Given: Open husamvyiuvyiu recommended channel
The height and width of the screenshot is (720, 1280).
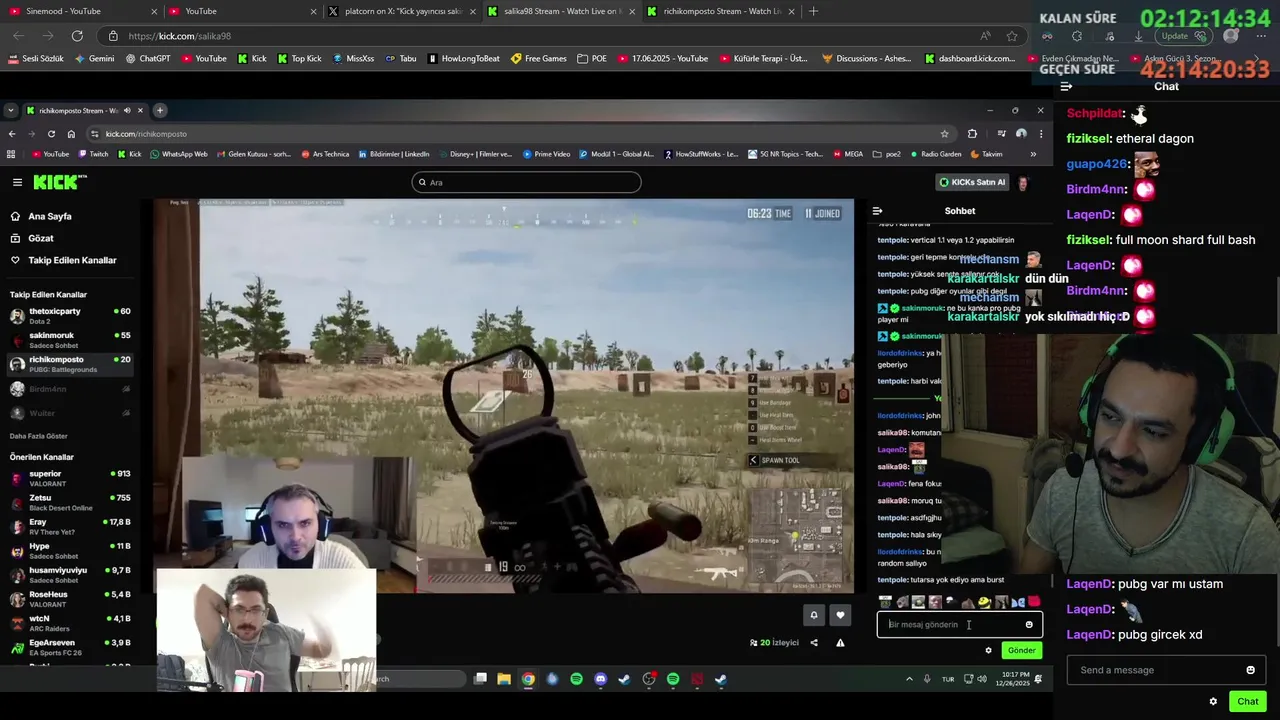Looking at the screenshot, I should [x=70, y=575].
